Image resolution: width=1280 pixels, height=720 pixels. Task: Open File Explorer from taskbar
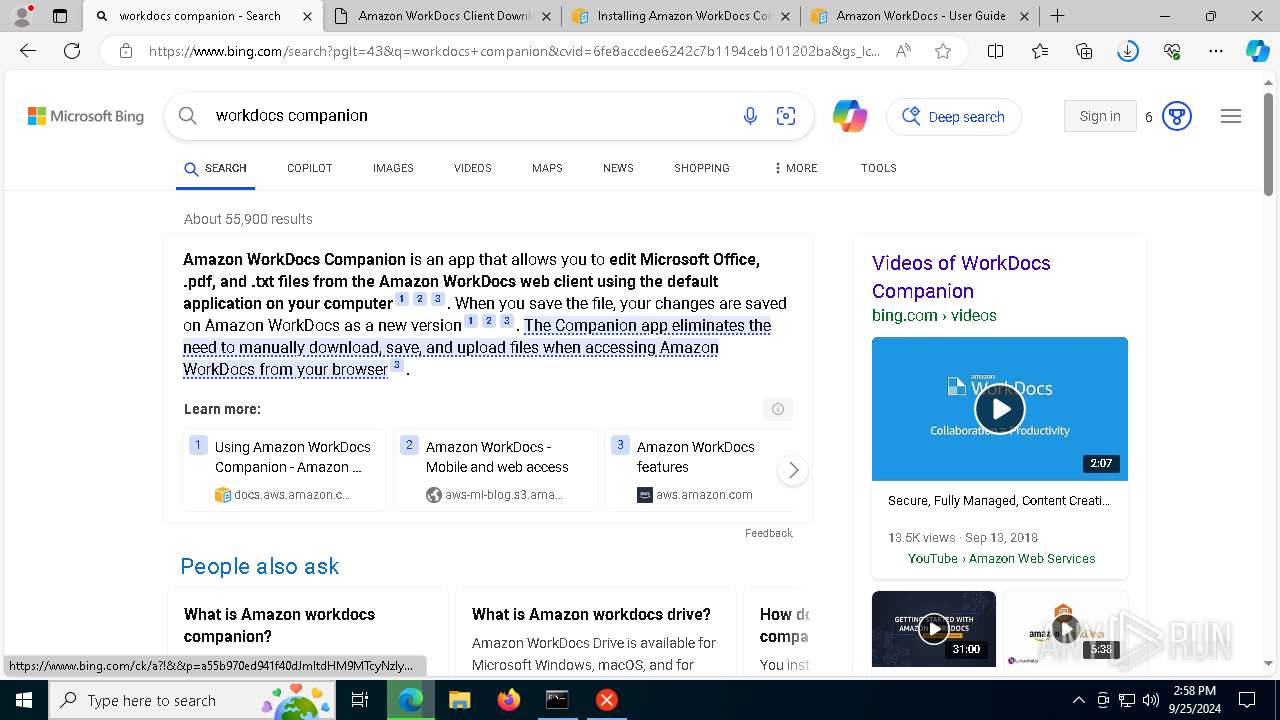(x=459, y=700)
